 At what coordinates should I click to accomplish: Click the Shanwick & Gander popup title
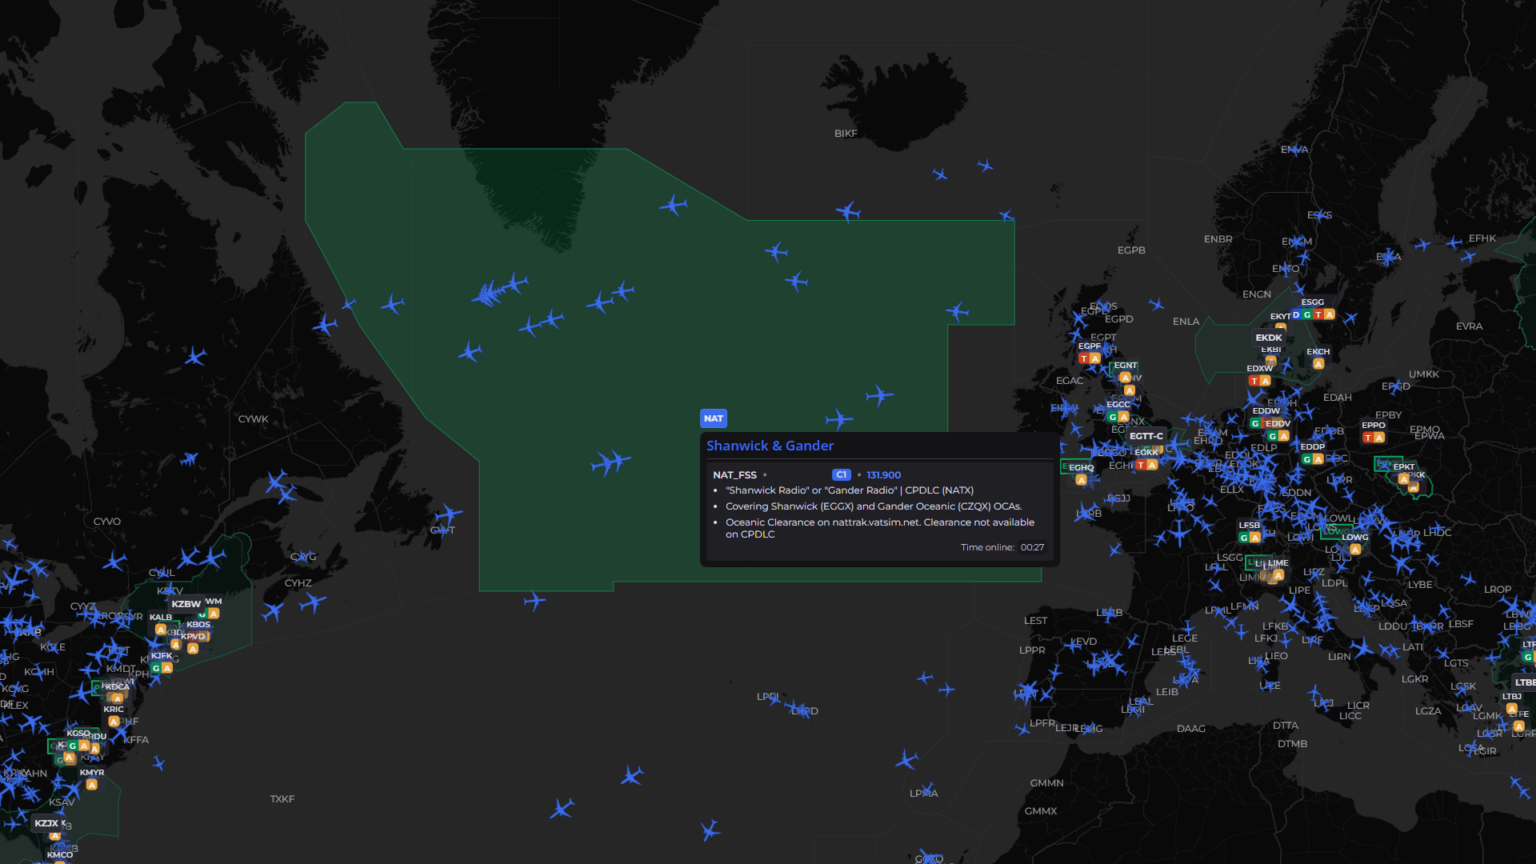click(x=770, y=445)
